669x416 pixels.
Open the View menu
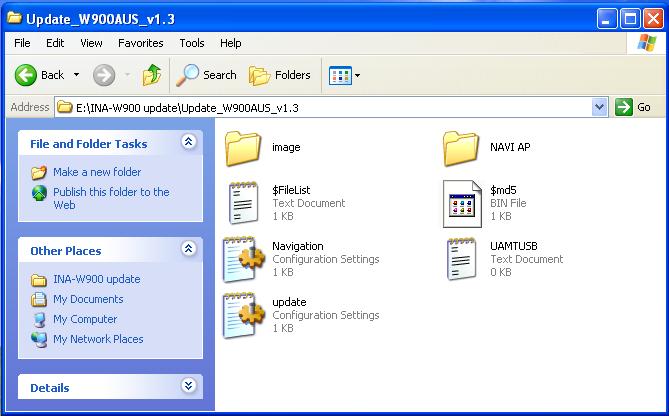(91, 43)
